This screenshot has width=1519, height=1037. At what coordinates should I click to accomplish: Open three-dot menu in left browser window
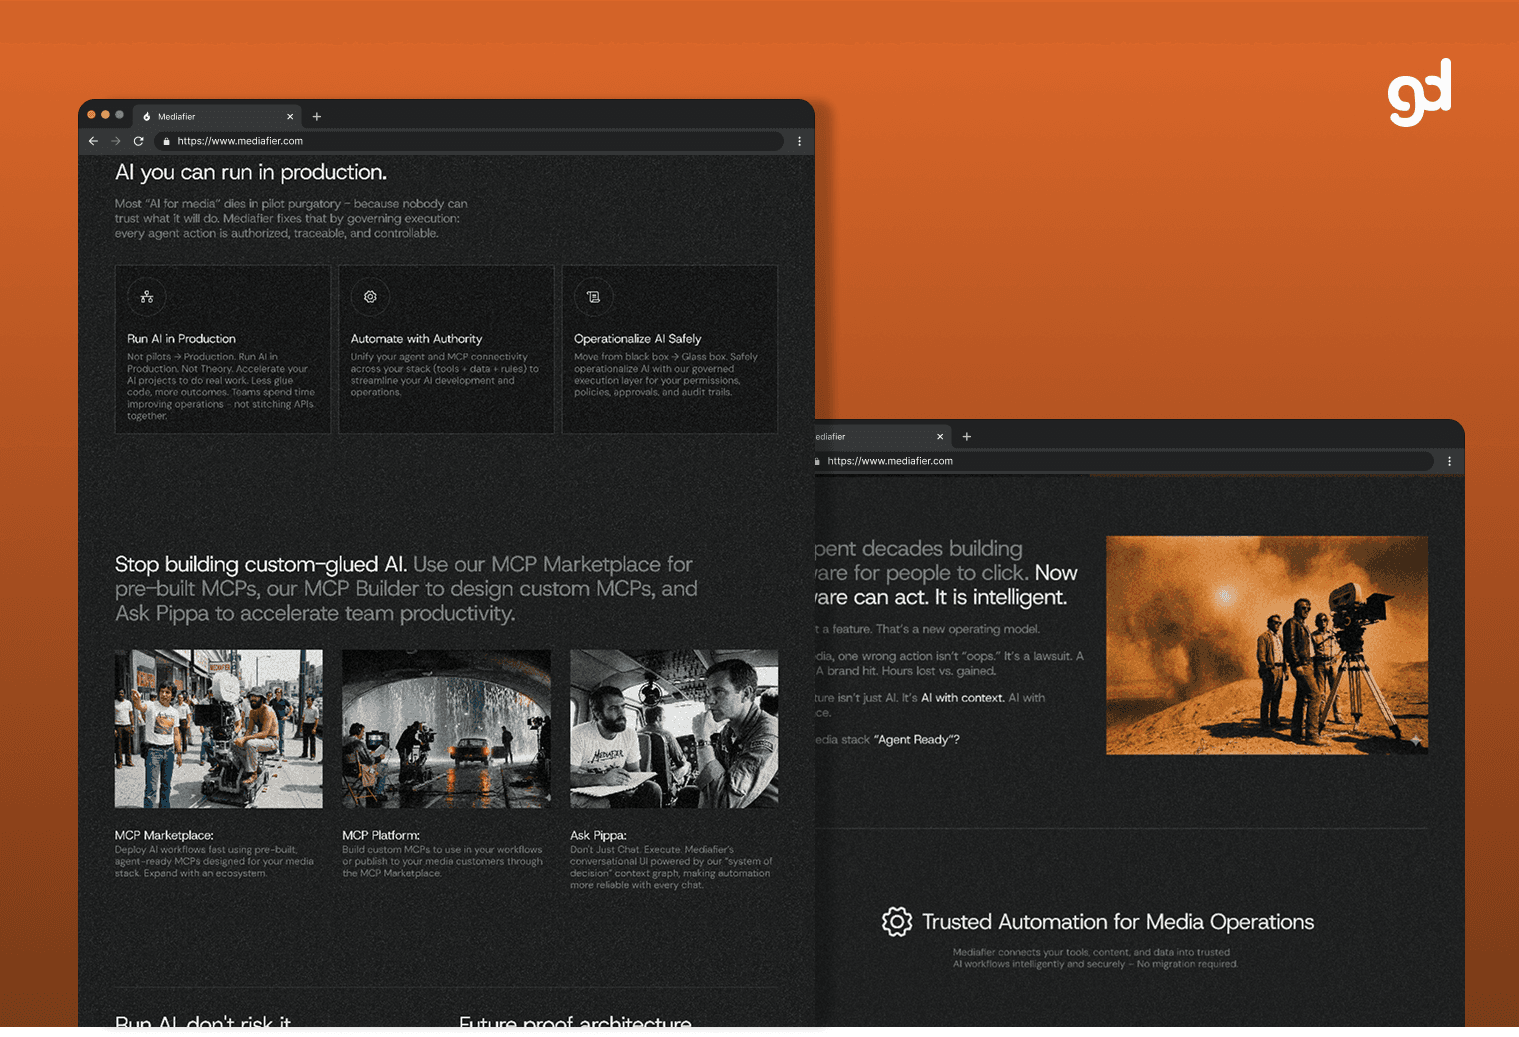(799, 141)
